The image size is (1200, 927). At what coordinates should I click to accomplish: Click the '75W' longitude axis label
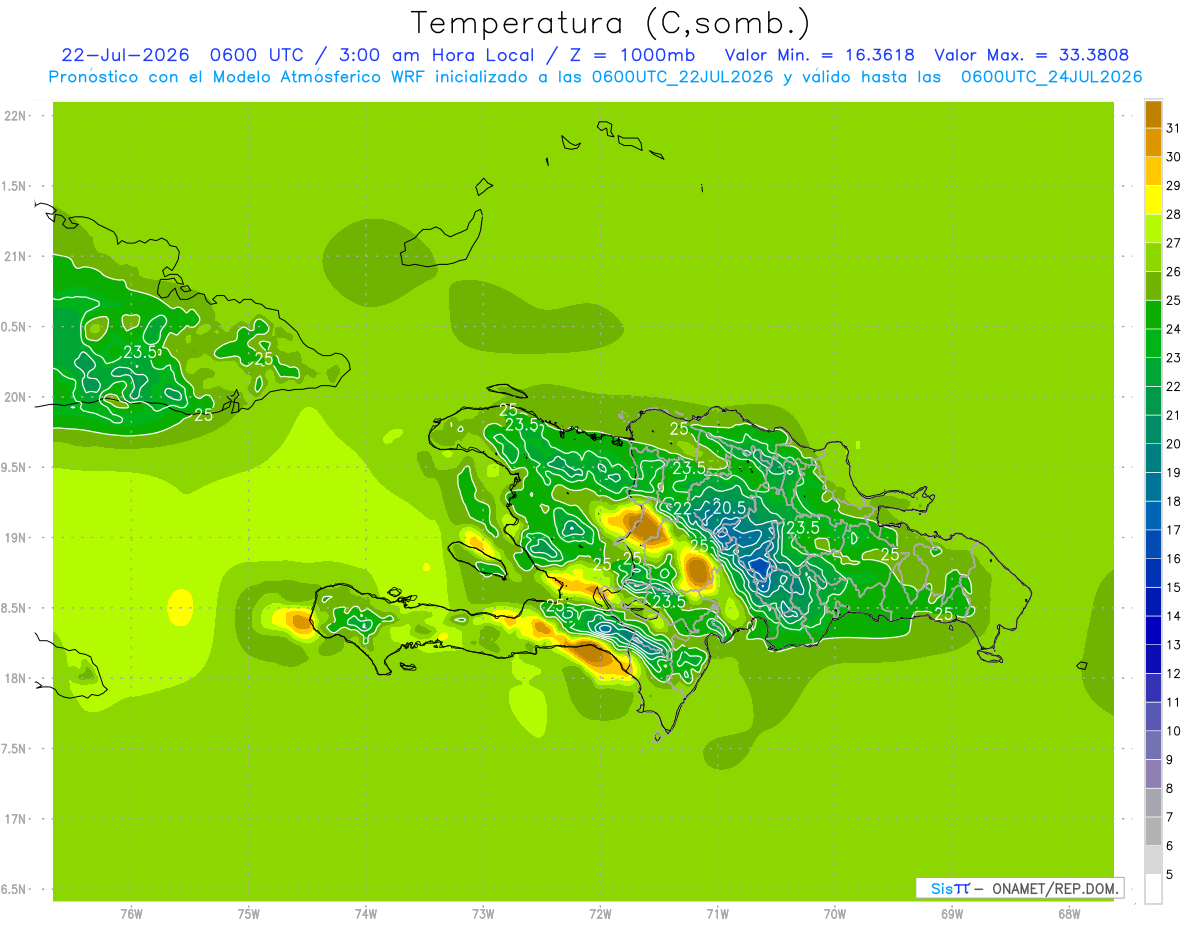(x=248, y=913)
